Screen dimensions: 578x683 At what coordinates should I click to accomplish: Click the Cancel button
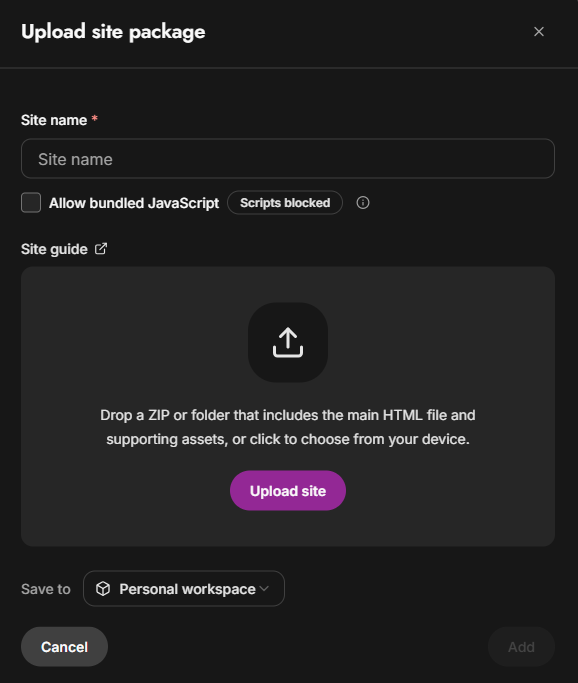[64, 647]
